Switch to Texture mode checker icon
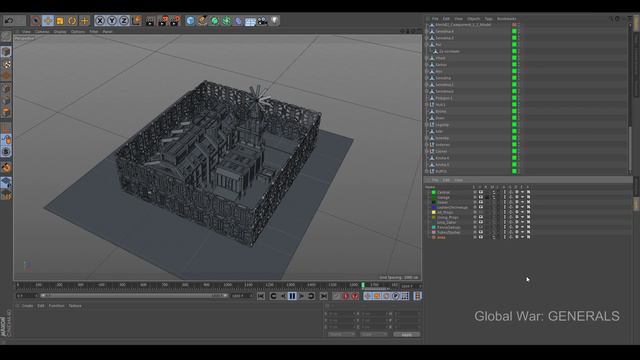The height and width of the screenshot is (360, 640). click(x=6, y=64)
